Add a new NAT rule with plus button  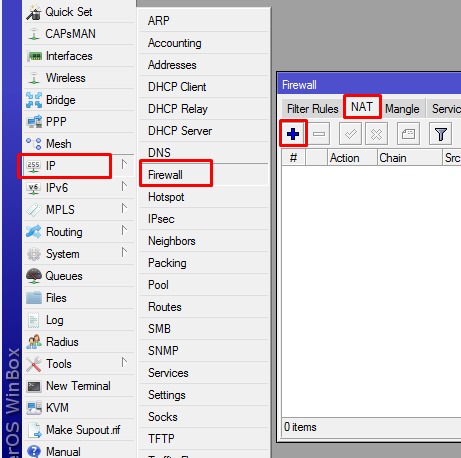[x=293, y=134]
